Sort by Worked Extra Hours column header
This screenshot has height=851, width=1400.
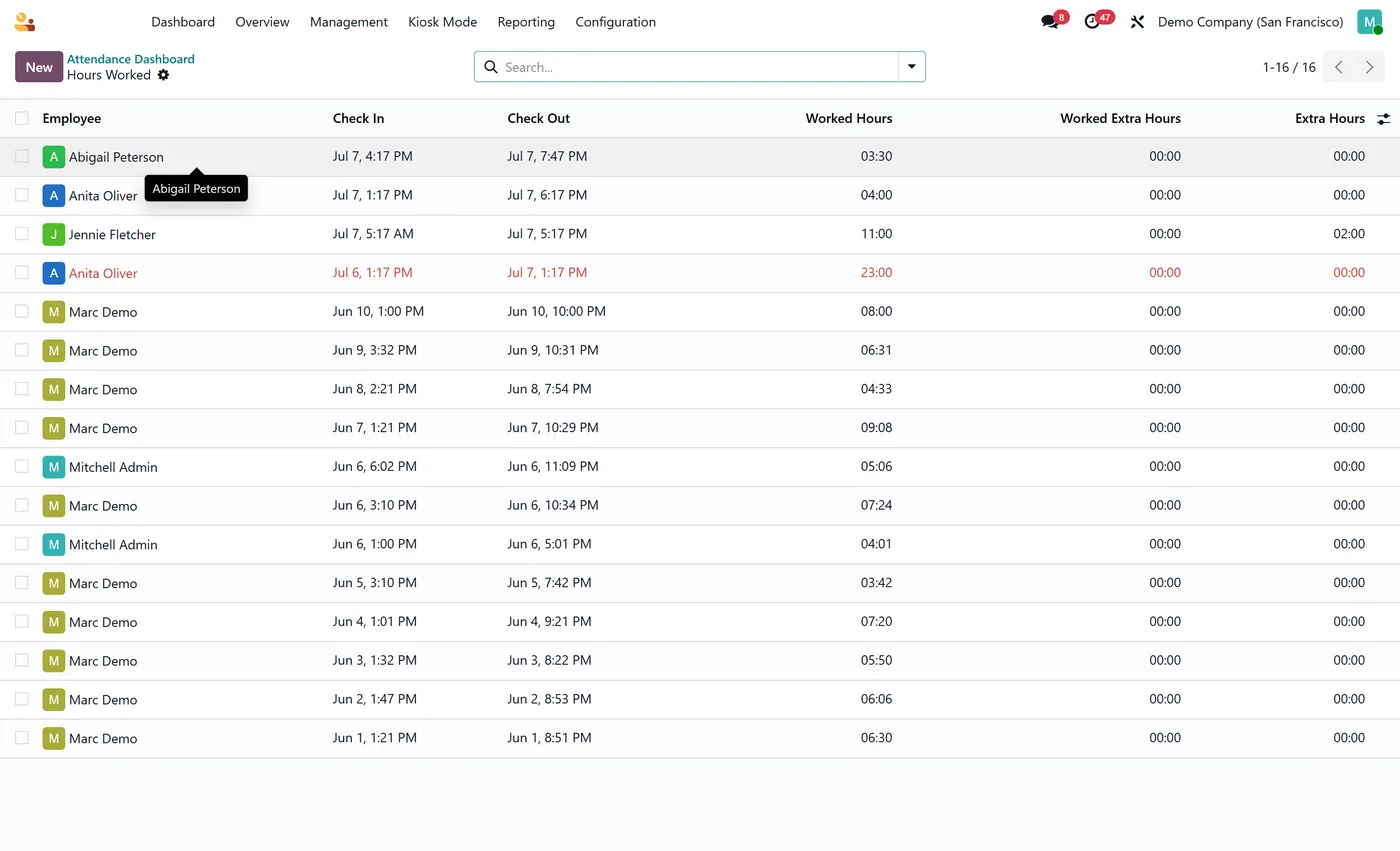click(1120, 118)
